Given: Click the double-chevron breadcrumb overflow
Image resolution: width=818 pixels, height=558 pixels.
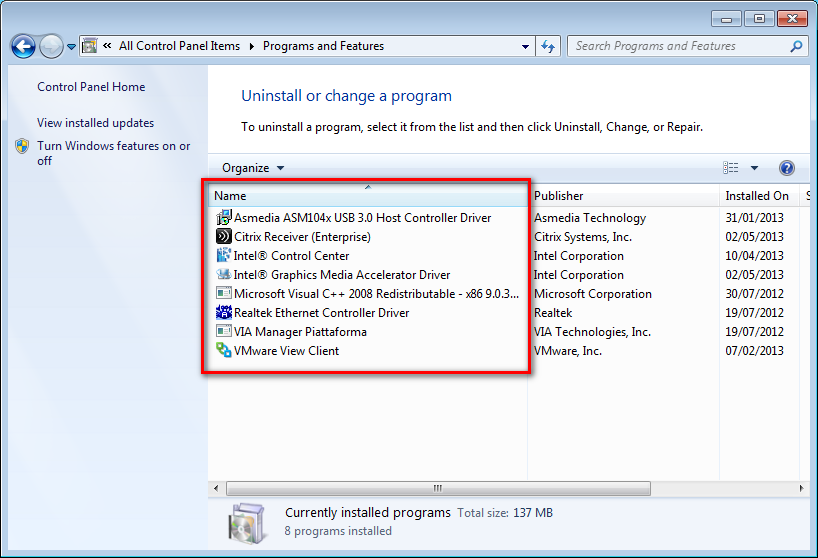Looking at the screenshot, I should coord(107,46).
